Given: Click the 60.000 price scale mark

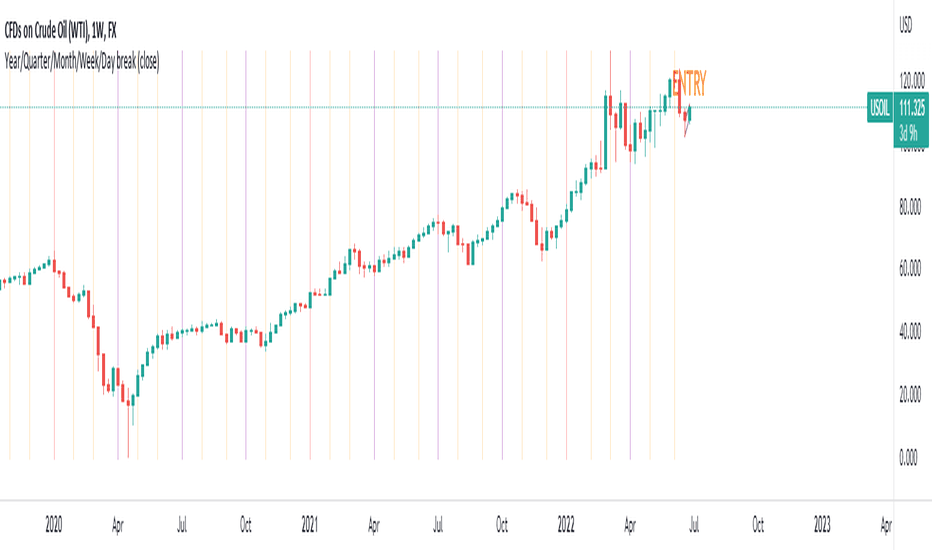Looking at the screenshot, I should 910,268.
